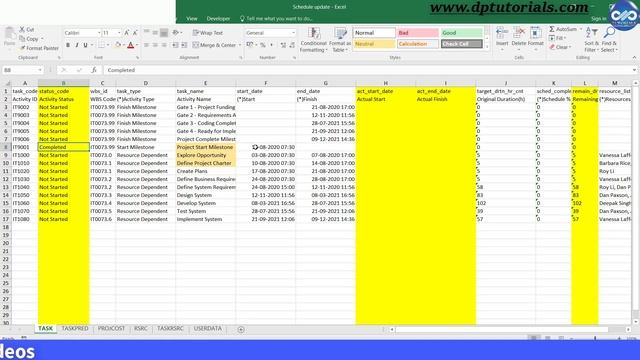Align text left icon

click(147, 45)
